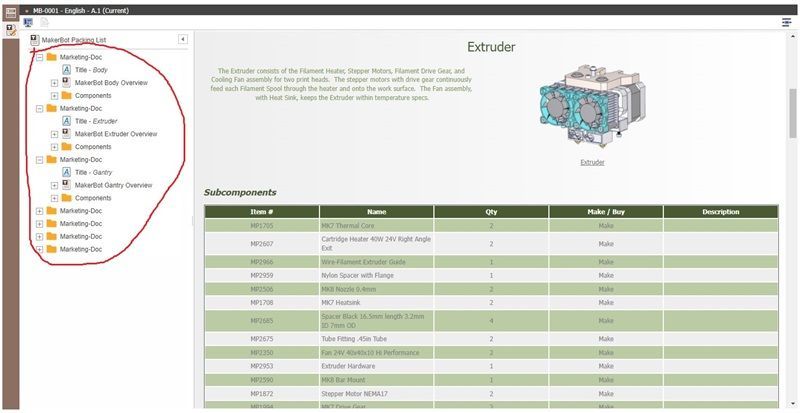Collapse the tree panel with the arrow button
Screen dimensions: 800x413
coord(183,39)
